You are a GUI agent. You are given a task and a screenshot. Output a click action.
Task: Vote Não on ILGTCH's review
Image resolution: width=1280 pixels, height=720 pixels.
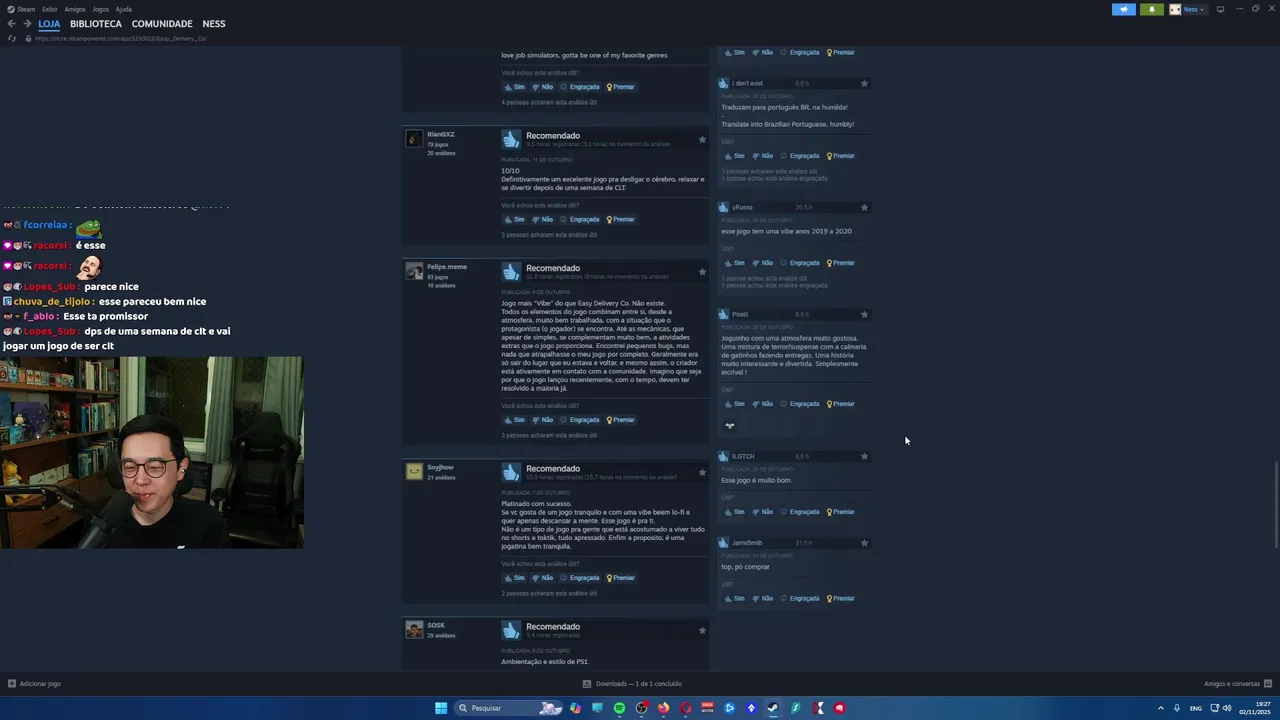tap(762, 512)
